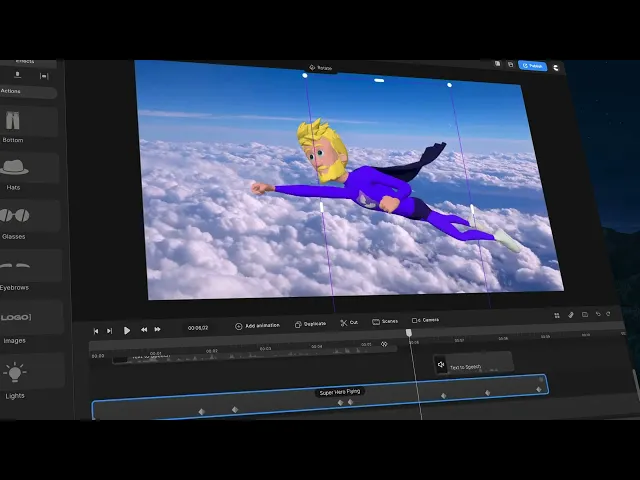Click the timeline playhead handle
The width and height of the screenshot is (640, 480).
pos(409,333)
